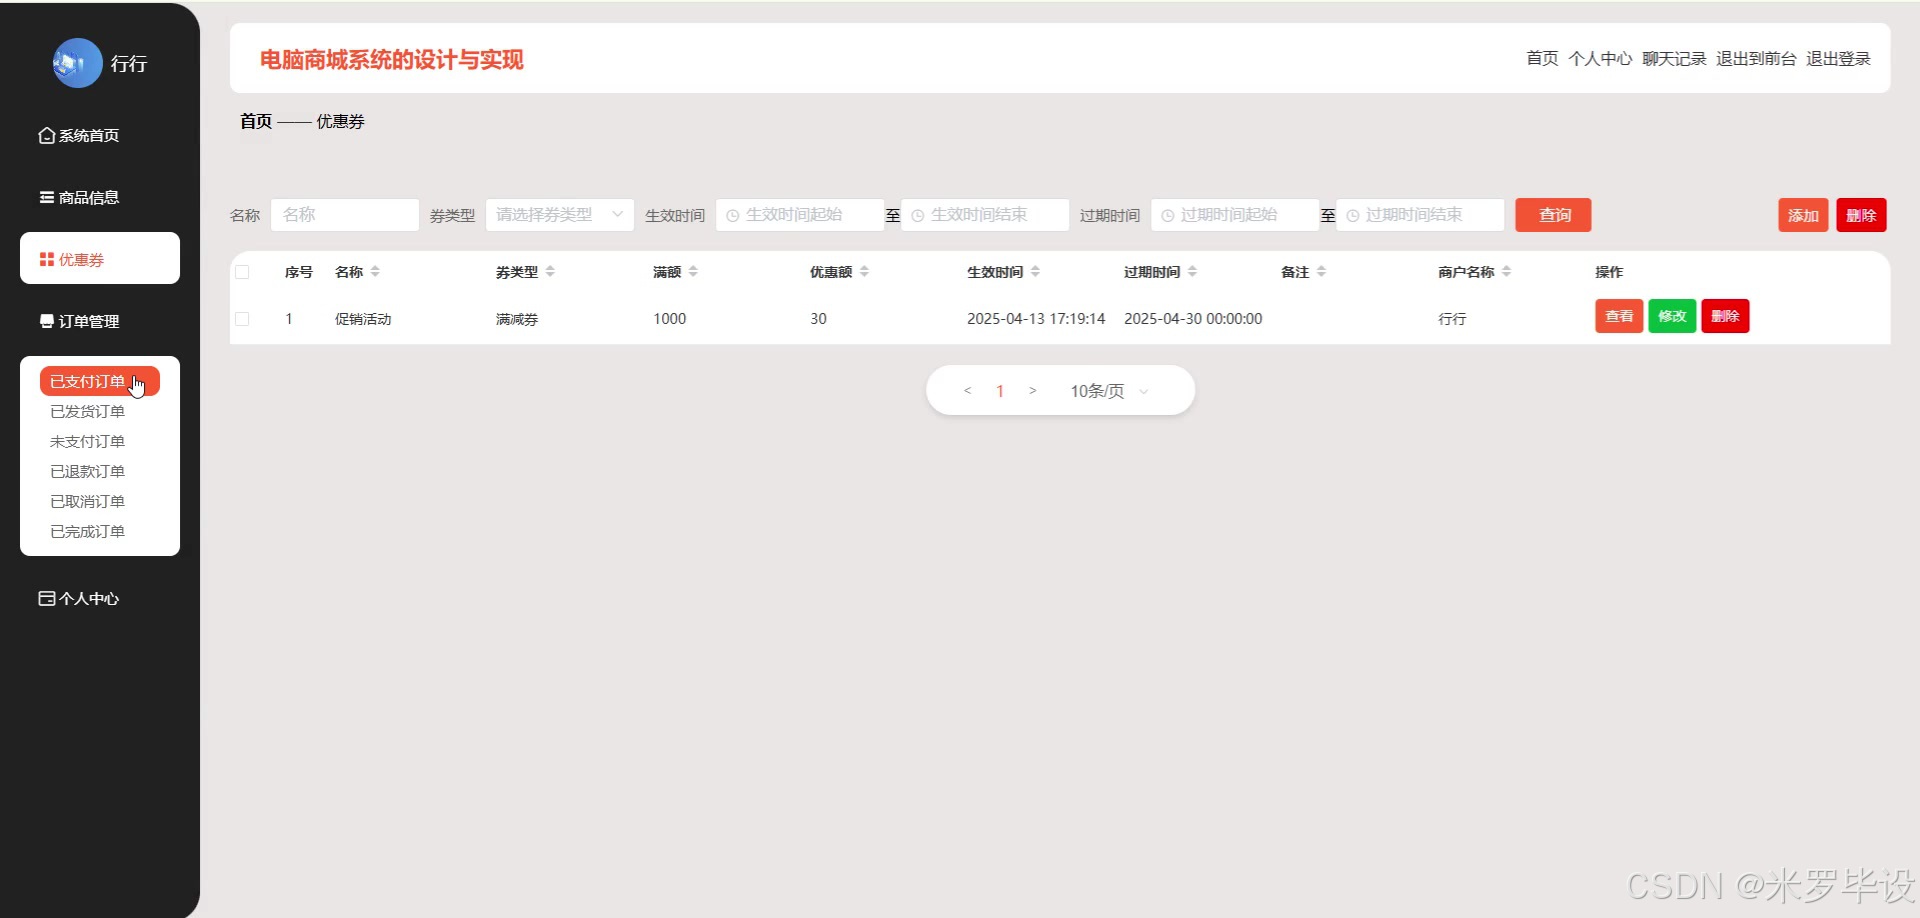Select 未支付订单 submenu item
This screenshot has height=918, width=1920.
coord(88,441)
